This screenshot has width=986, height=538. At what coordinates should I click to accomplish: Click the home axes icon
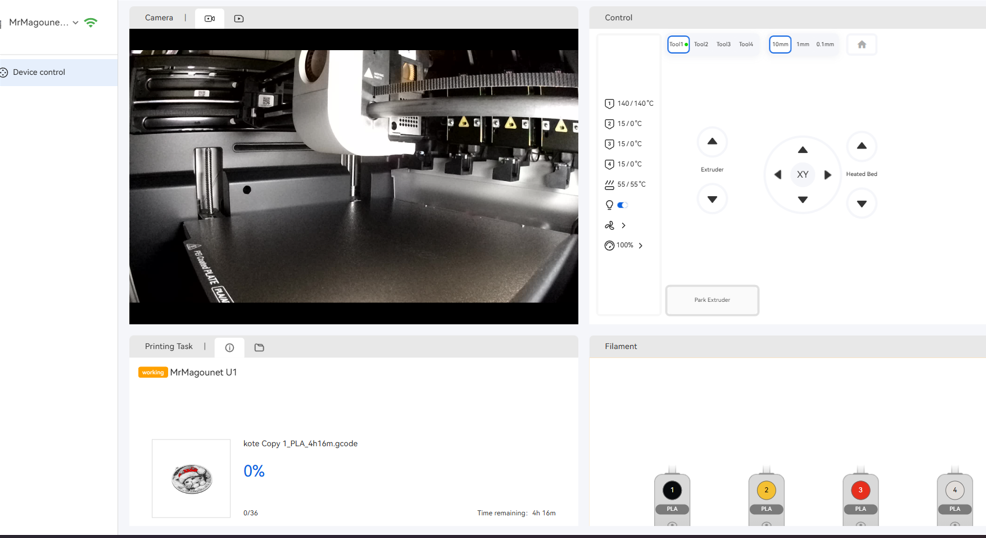coord(861,44)
